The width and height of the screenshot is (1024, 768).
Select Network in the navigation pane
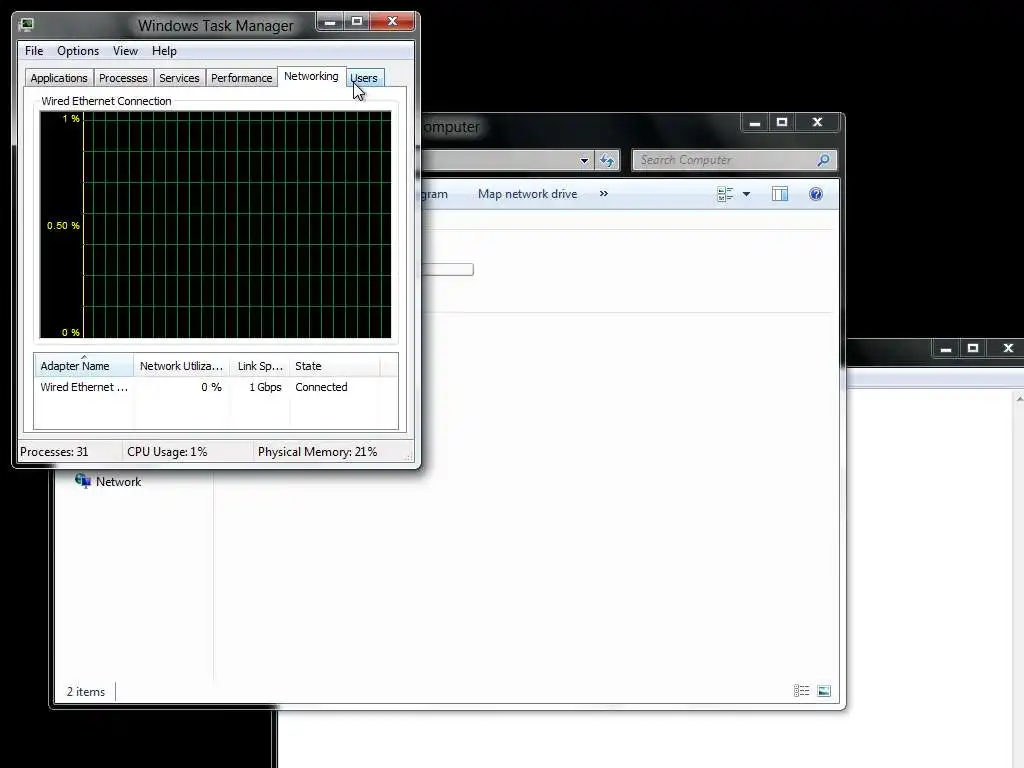[118, 482]
